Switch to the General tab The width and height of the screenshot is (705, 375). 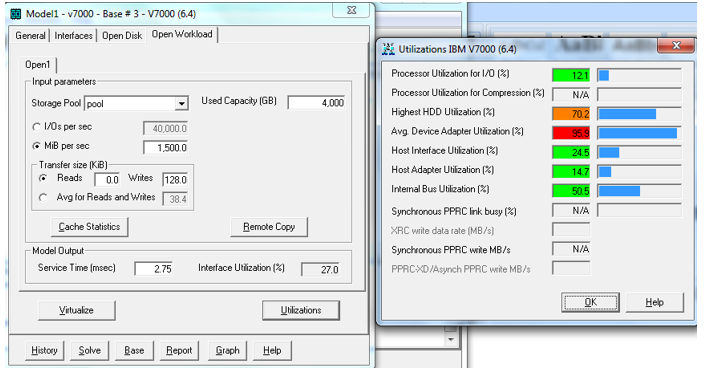click(30, 36)
